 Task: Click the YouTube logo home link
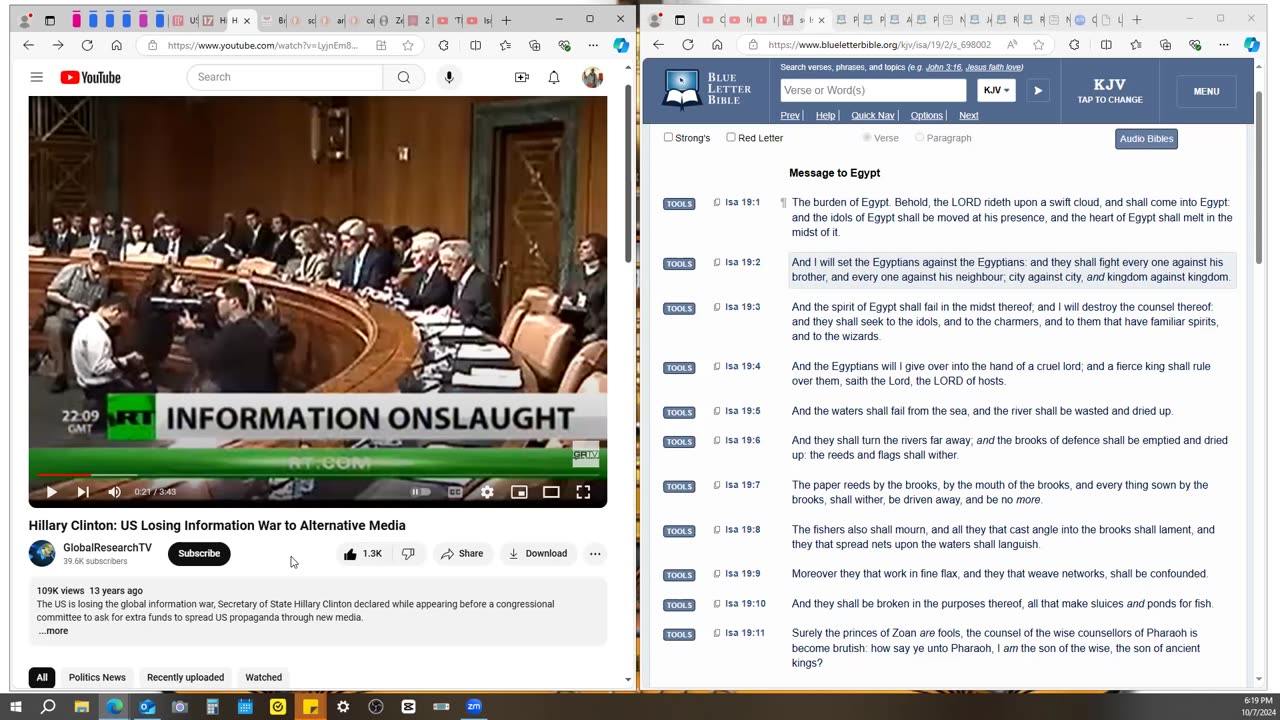pyautogui.click(x=90, y=77)
